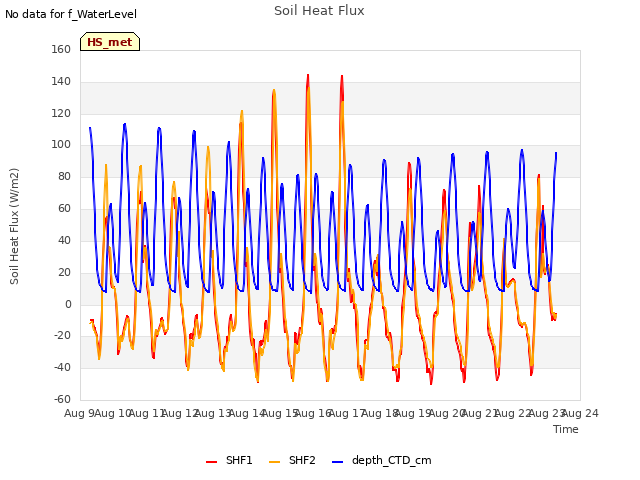Click the blue depth_CTD_cm legend marker
This screenshot has height=480, width=640.
[338, 462]
